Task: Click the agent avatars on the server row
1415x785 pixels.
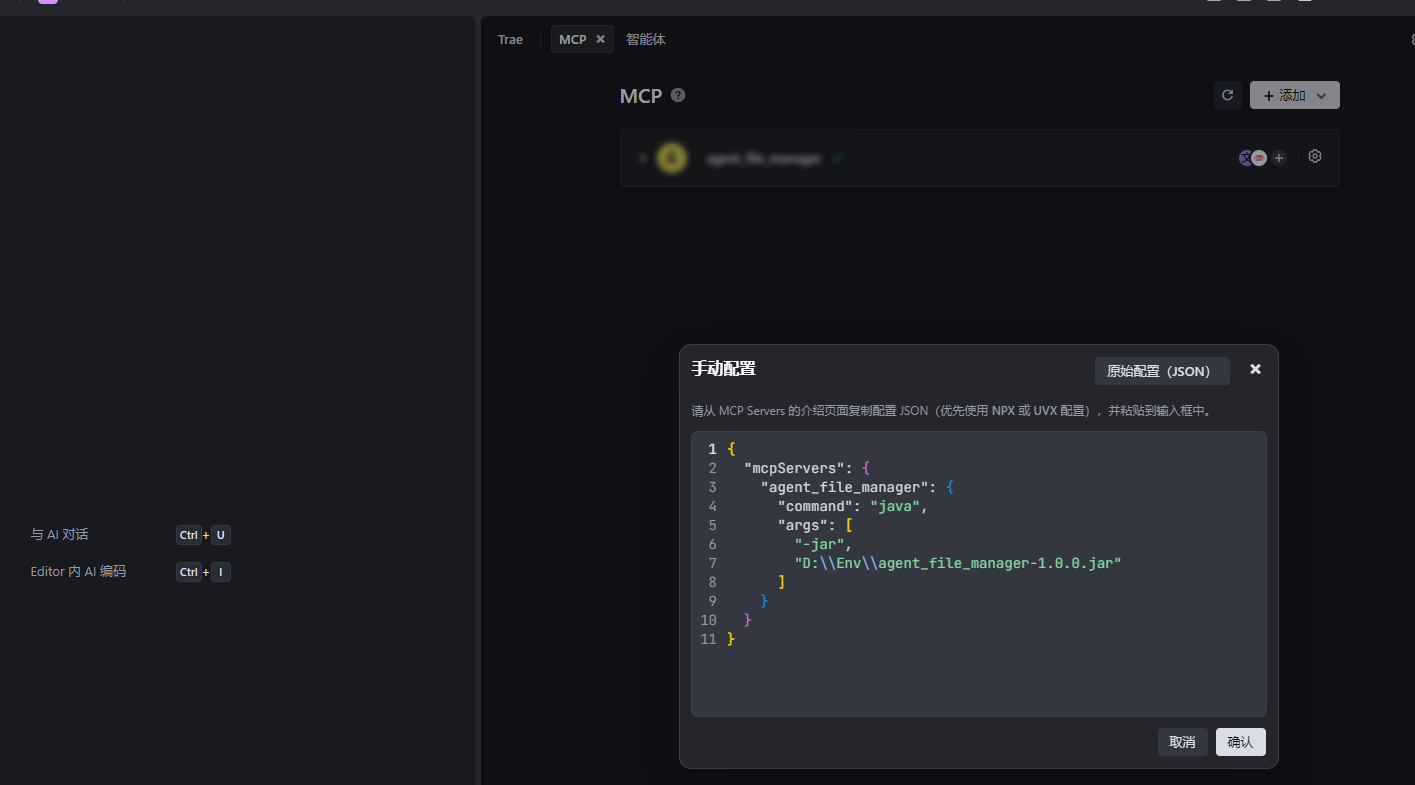Action: click(1252, 157)
